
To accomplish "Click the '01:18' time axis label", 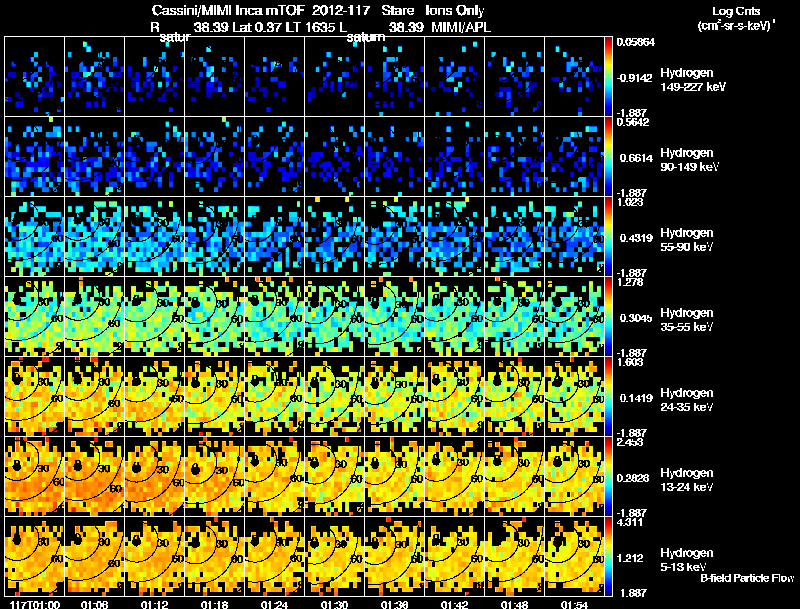I will pos(215,605).
